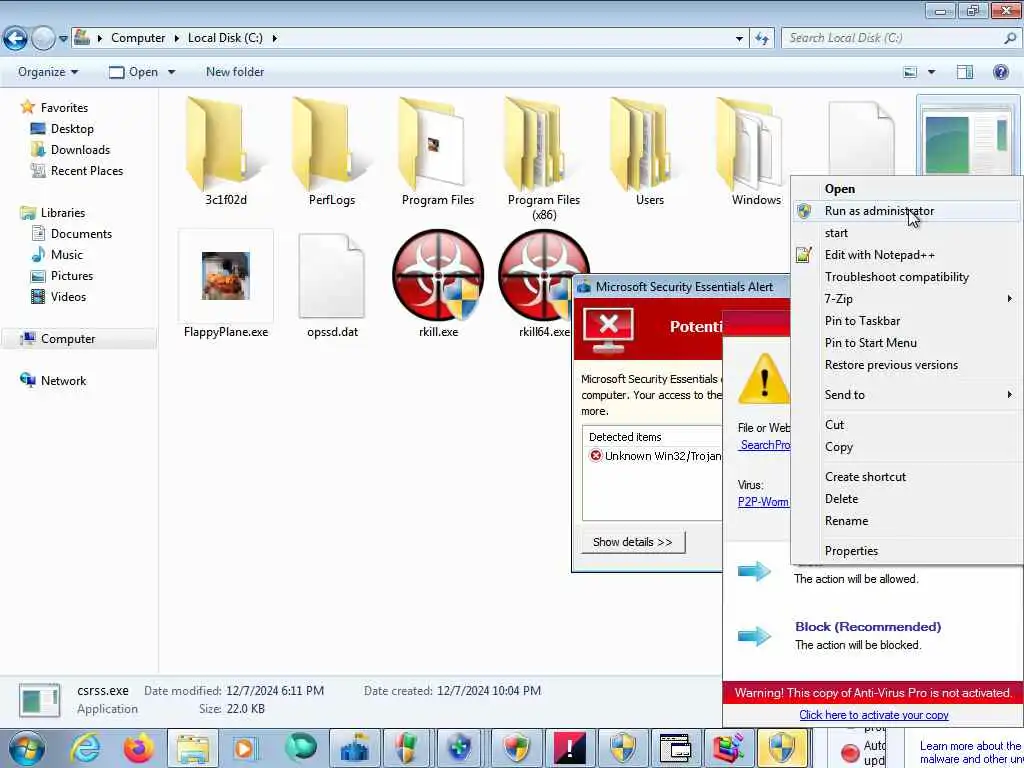Open Windows Explorer taskbar button
Screen dimensions: 1024x768
(x=193, y=748)
